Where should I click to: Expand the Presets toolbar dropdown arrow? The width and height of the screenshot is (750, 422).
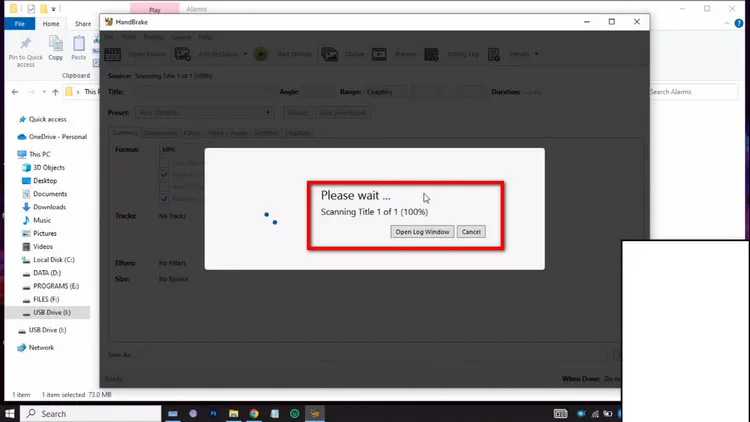coord(536,54)
